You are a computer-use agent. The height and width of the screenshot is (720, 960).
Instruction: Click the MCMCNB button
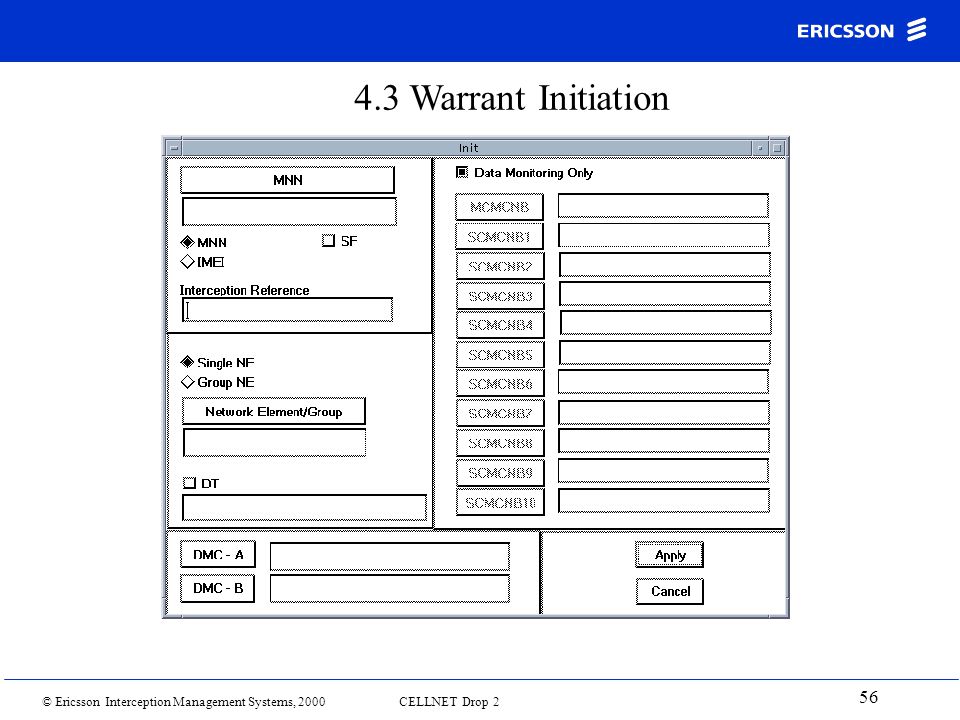click(500, 207)
